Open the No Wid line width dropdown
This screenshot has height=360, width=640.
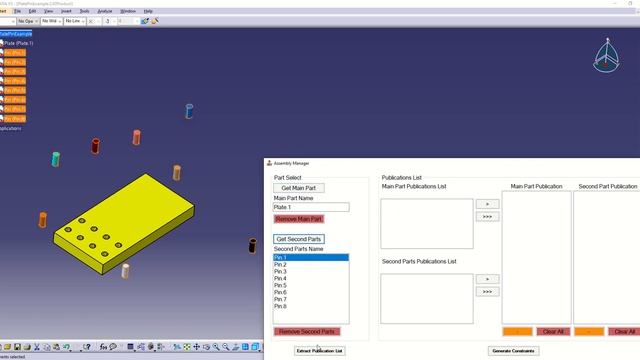pos(51,21)
